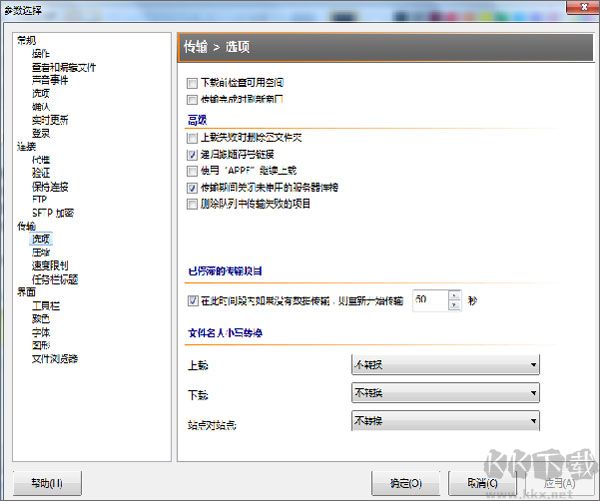Select 颜色 tree item
The height and width of the screenshot is (501, 600).
click(x=41, y=319)
